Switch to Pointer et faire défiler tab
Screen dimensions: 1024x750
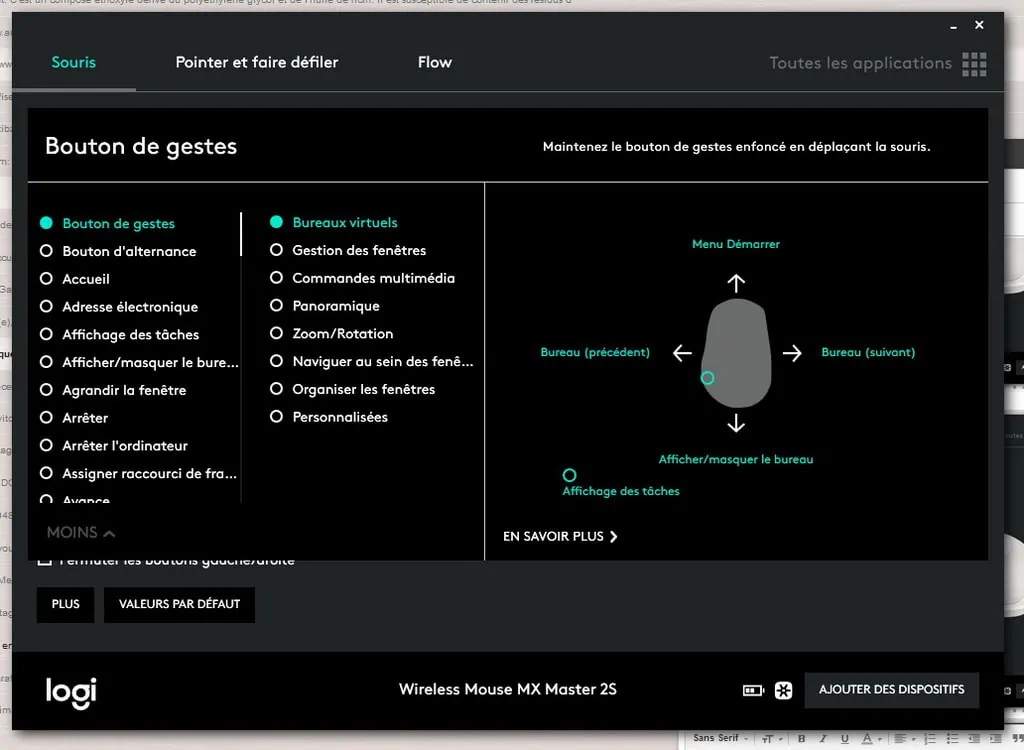pos(257,62)
